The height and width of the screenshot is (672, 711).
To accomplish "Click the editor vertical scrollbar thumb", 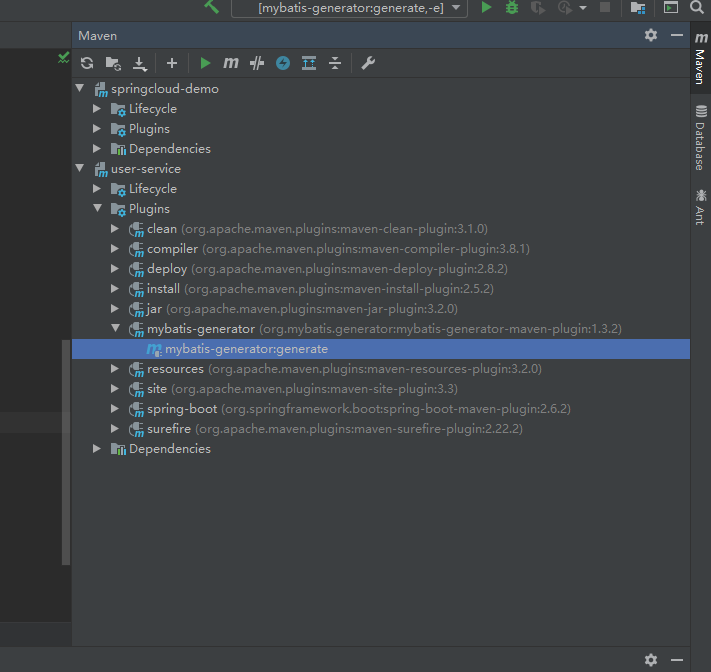I will click(66, 453).
